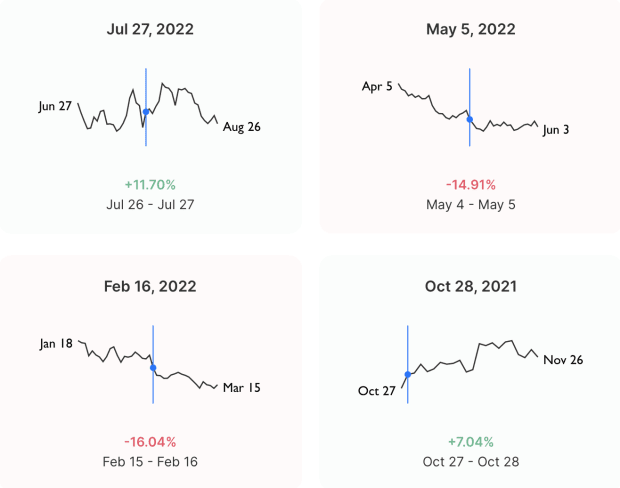
Task: Click the +11.70% gain value
Action: (x=150, y=185)
